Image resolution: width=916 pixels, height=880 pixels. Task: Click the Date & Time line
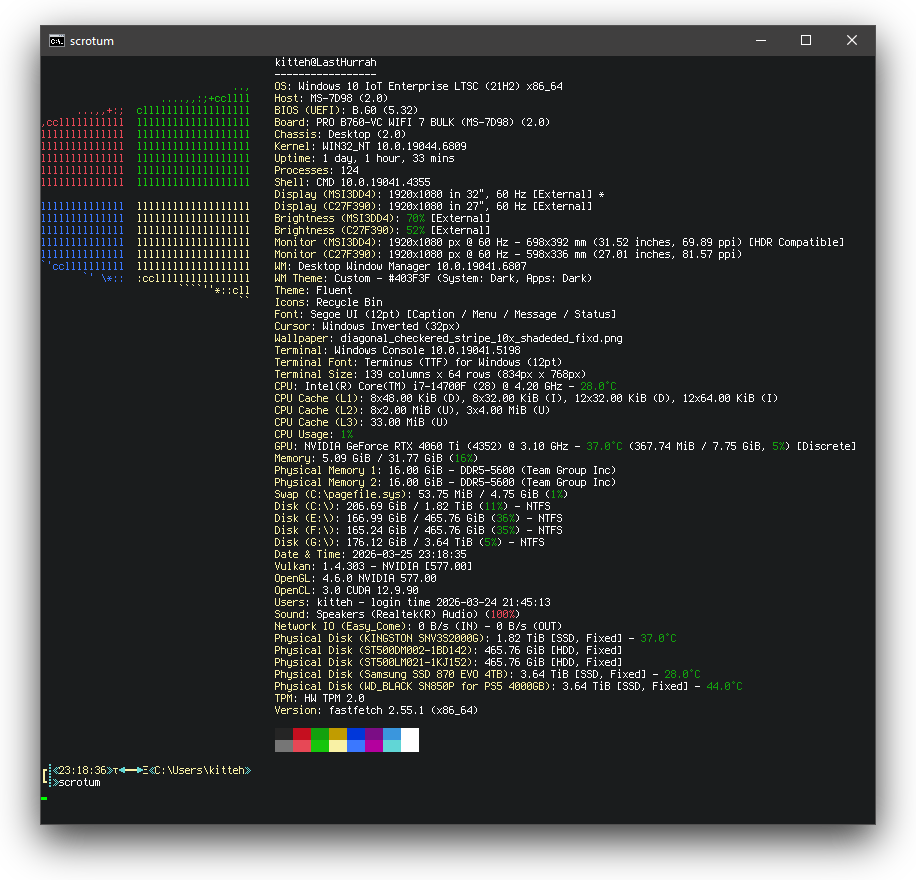[x=370, y=553]
